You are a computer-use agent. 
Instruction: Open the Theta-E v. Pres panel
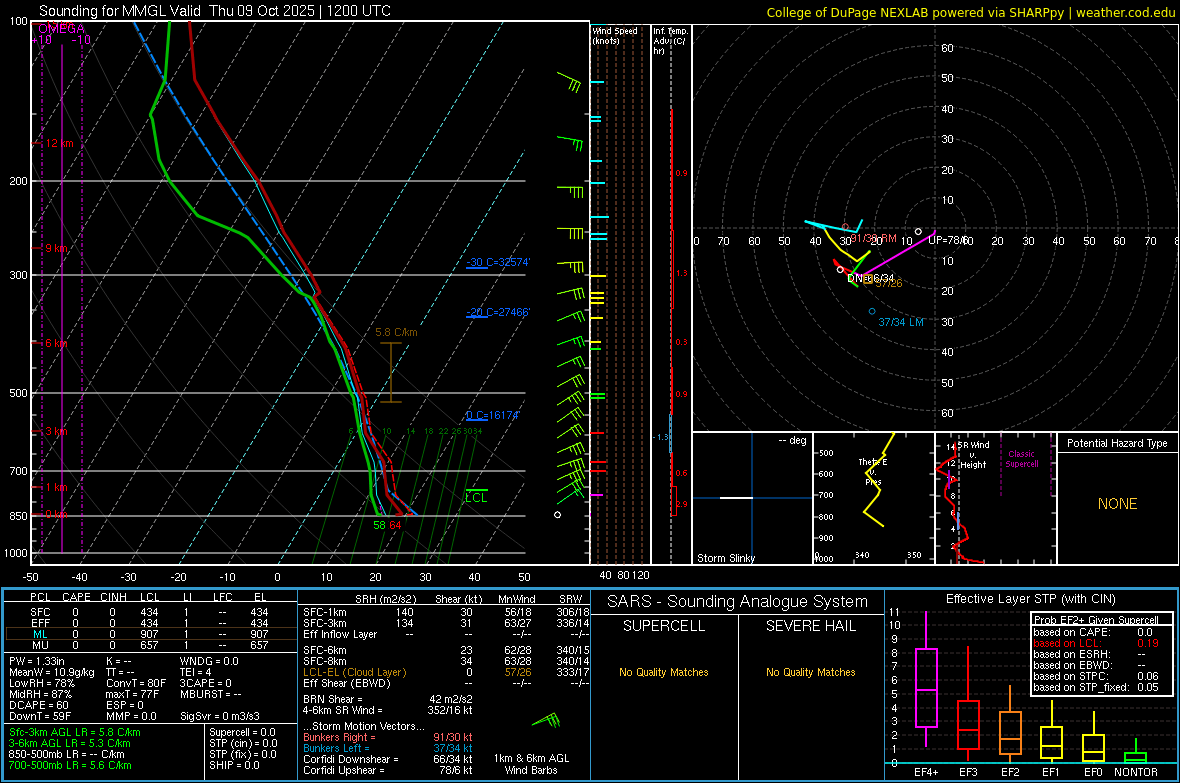874,498
